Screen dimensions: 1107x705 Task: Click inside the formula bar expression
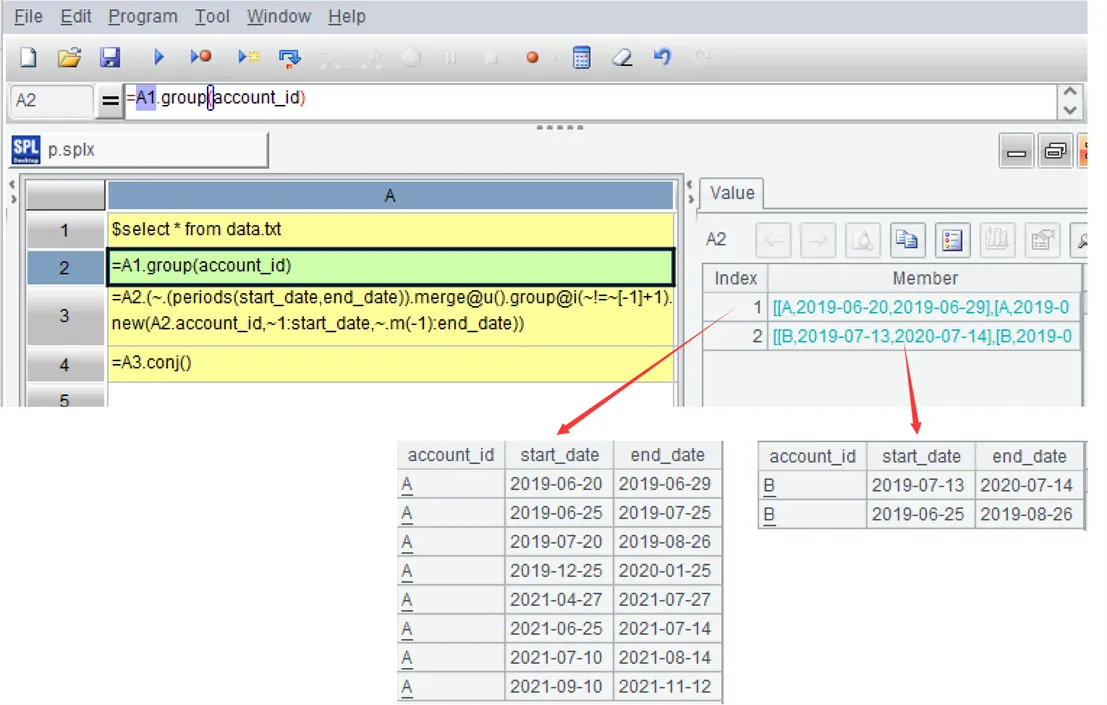click(x=590, y=101)
